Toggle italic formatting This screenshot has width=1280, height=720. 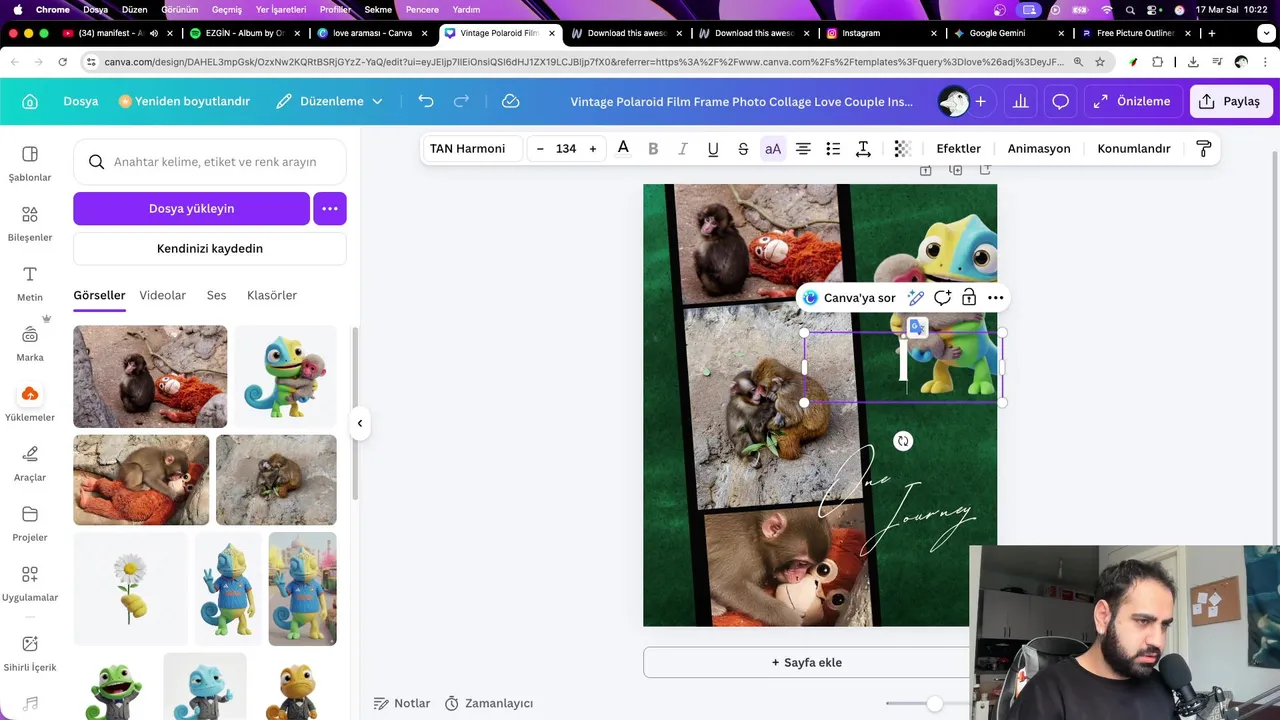683,148
